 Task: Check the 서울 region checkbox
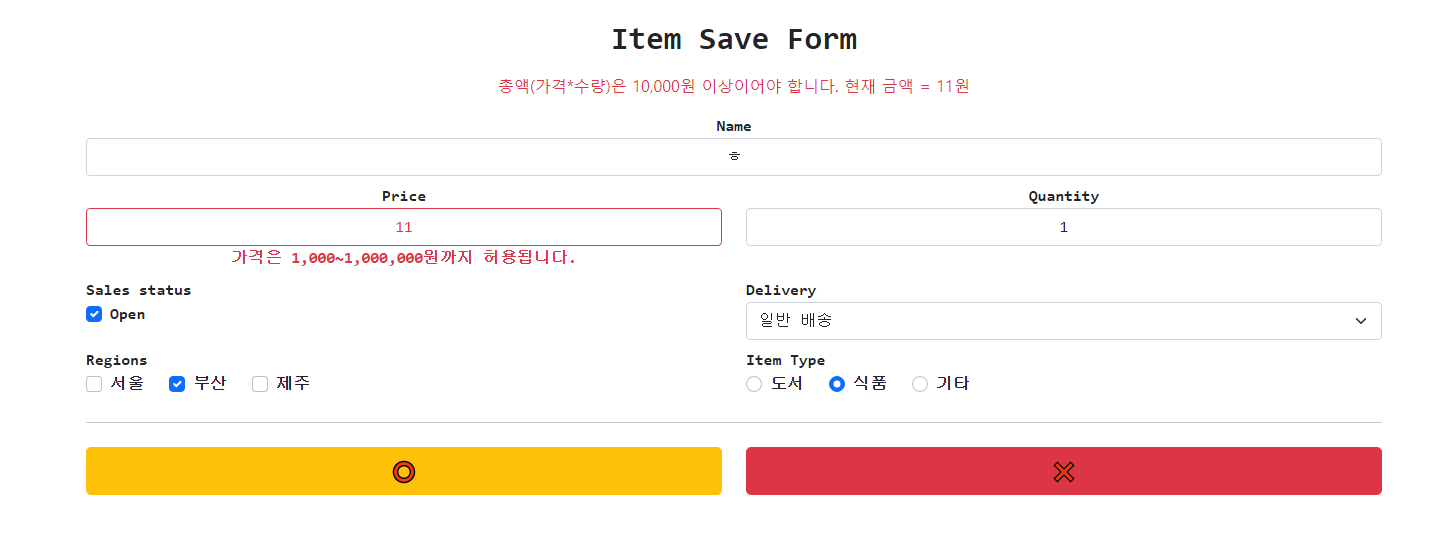coord(94,384)
